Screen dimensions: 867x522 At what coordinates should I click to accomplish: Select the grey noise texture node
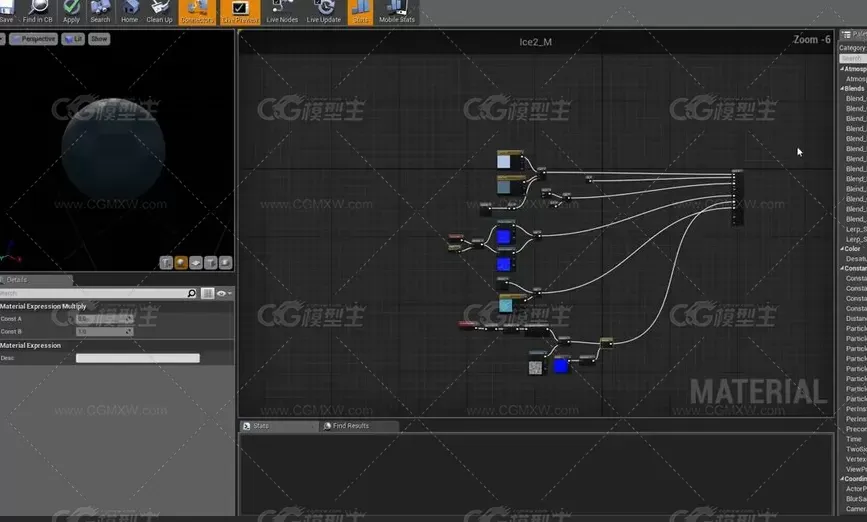point(536,364)
